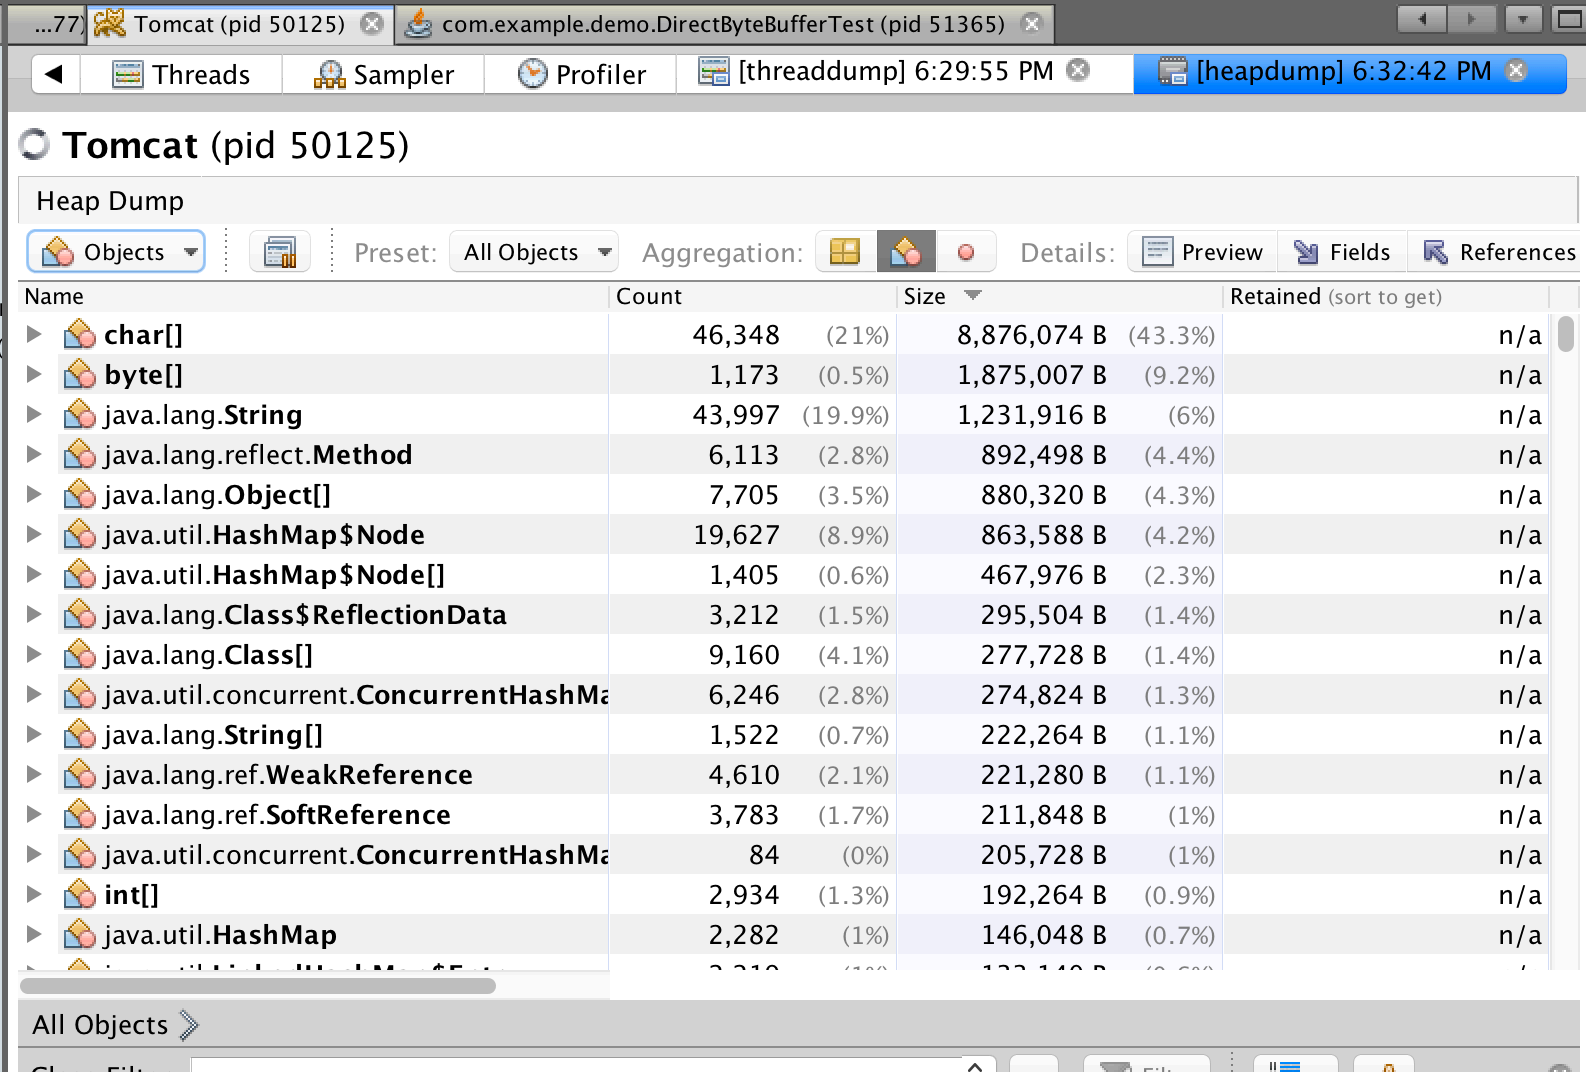Close the DirectByteBufferTest tab
Screen dimensions: 1586x1072
[1032, 24]
